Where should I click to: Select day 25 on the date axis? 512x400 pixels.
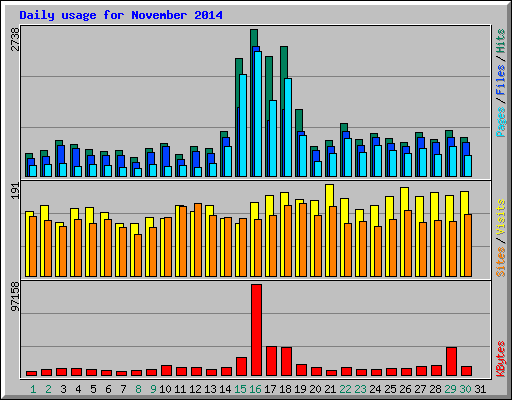tap(390, 389)
